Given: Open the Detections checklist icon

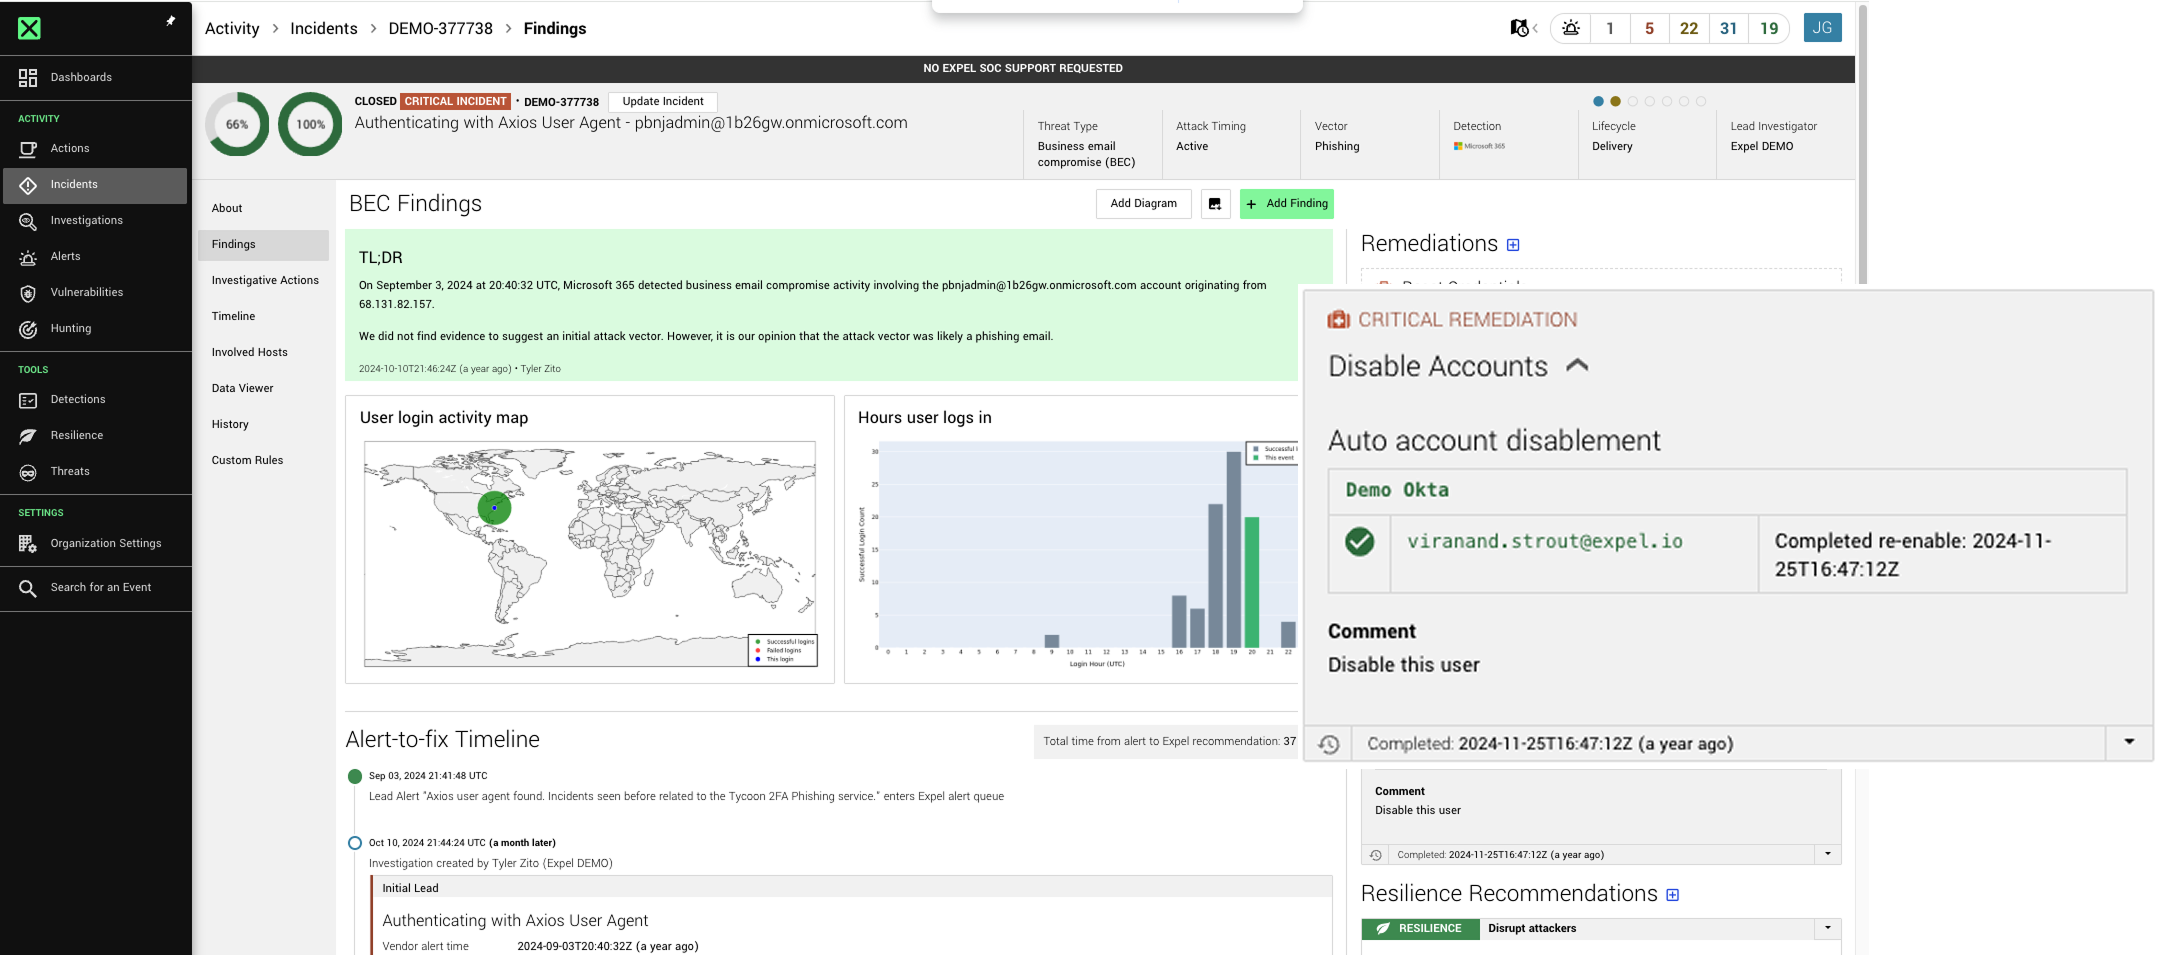Looking at the screenshot, I should click(x=28, y=400).
